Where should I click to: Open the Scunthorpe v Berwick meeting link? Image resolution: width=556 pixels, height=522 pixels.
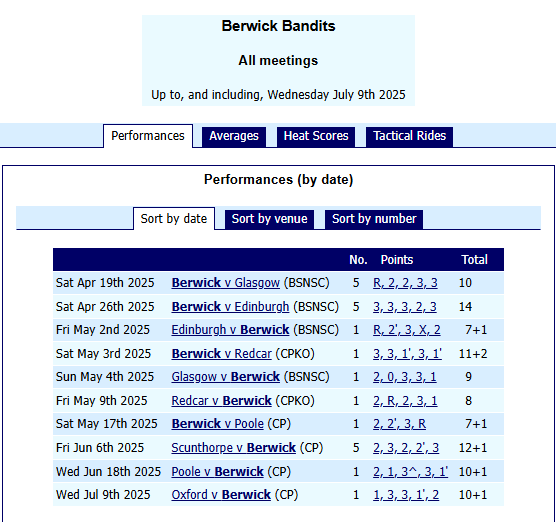point(234,448)
